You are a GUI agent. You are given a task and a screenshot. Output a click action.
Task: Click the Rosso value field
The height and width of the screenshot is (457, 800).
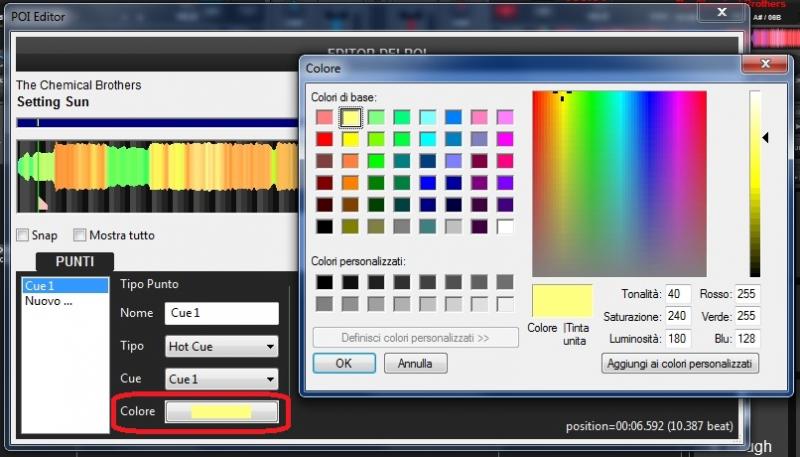click(x=747, y=294)
